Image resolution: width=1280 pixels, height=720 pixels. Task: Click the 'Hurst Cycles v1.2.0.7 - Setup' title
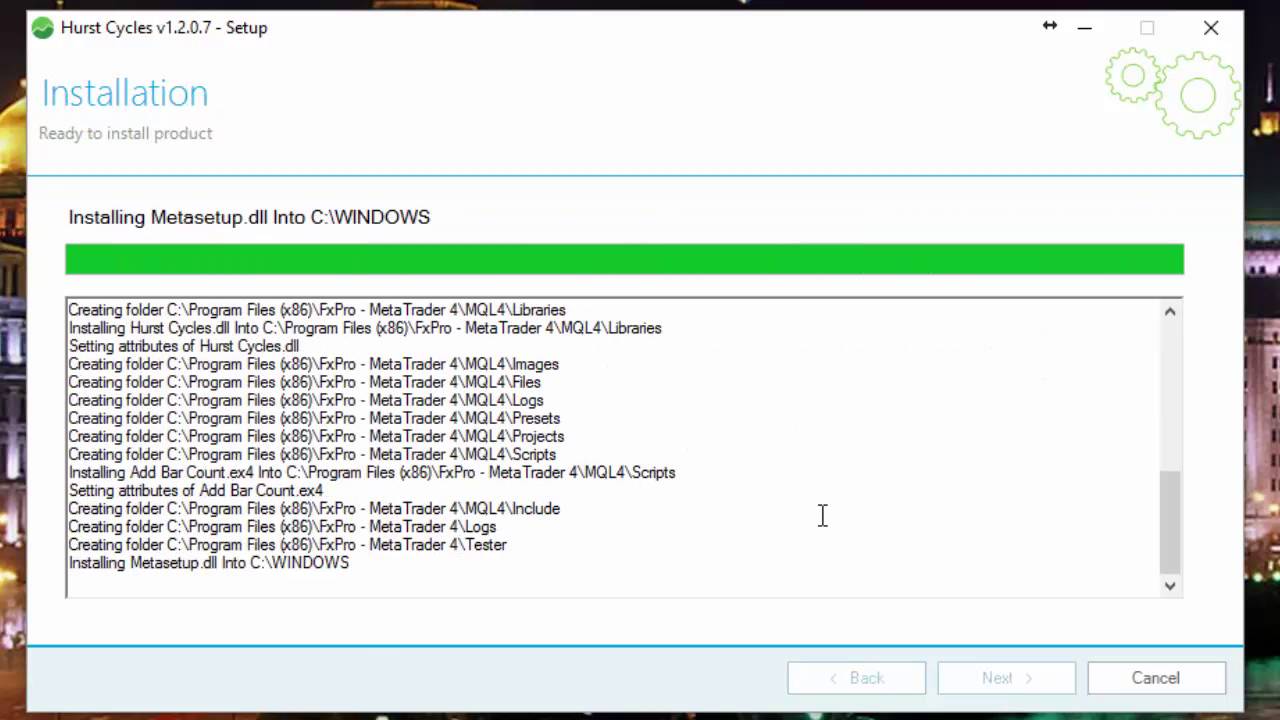[164, 28]
